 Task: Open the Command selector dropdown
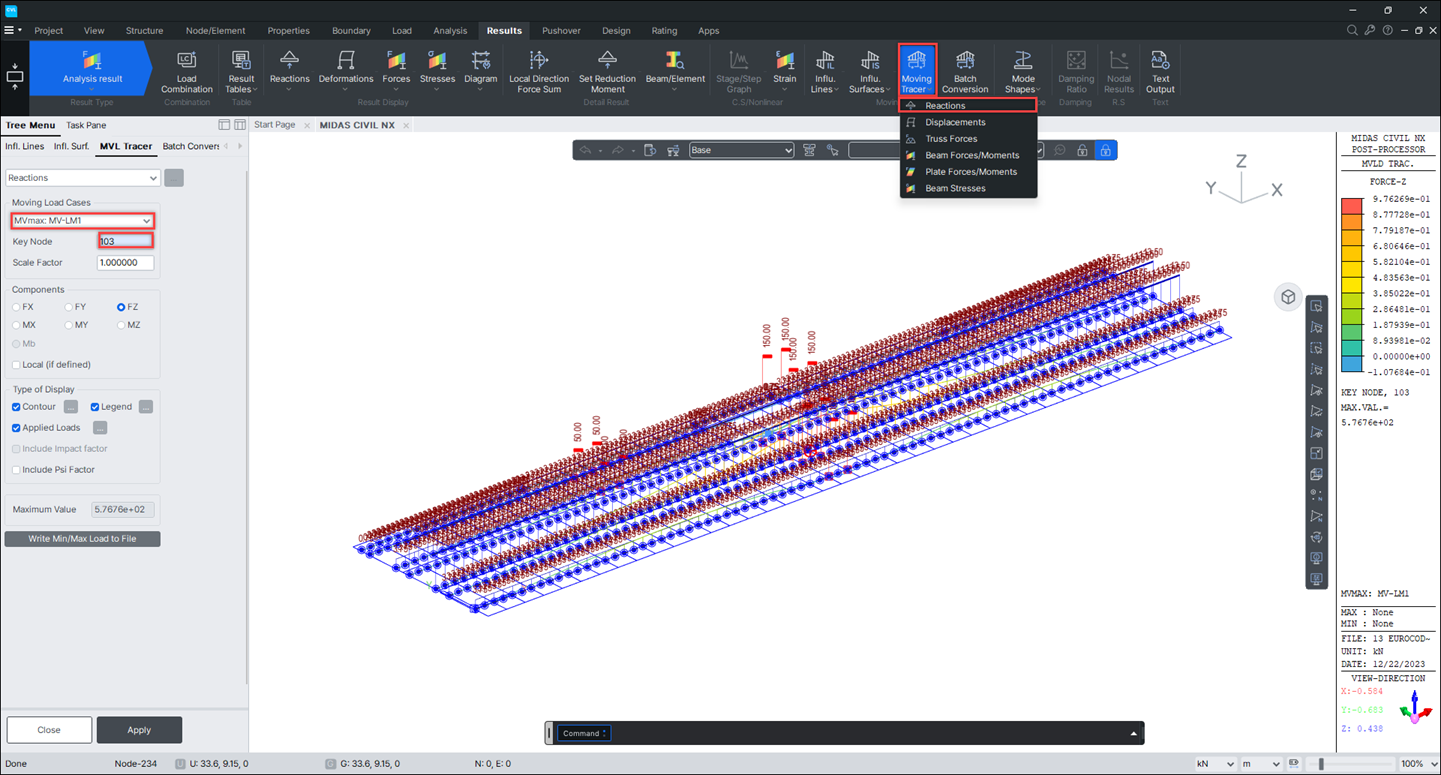583,734
